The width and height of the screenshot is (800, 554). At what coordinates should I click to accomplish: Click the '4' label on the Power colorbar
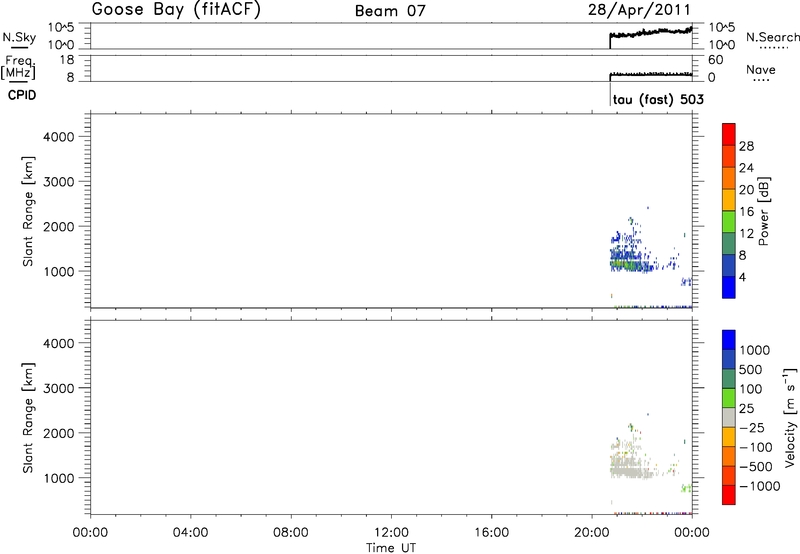pyautogui.click(x=742, y=277)
